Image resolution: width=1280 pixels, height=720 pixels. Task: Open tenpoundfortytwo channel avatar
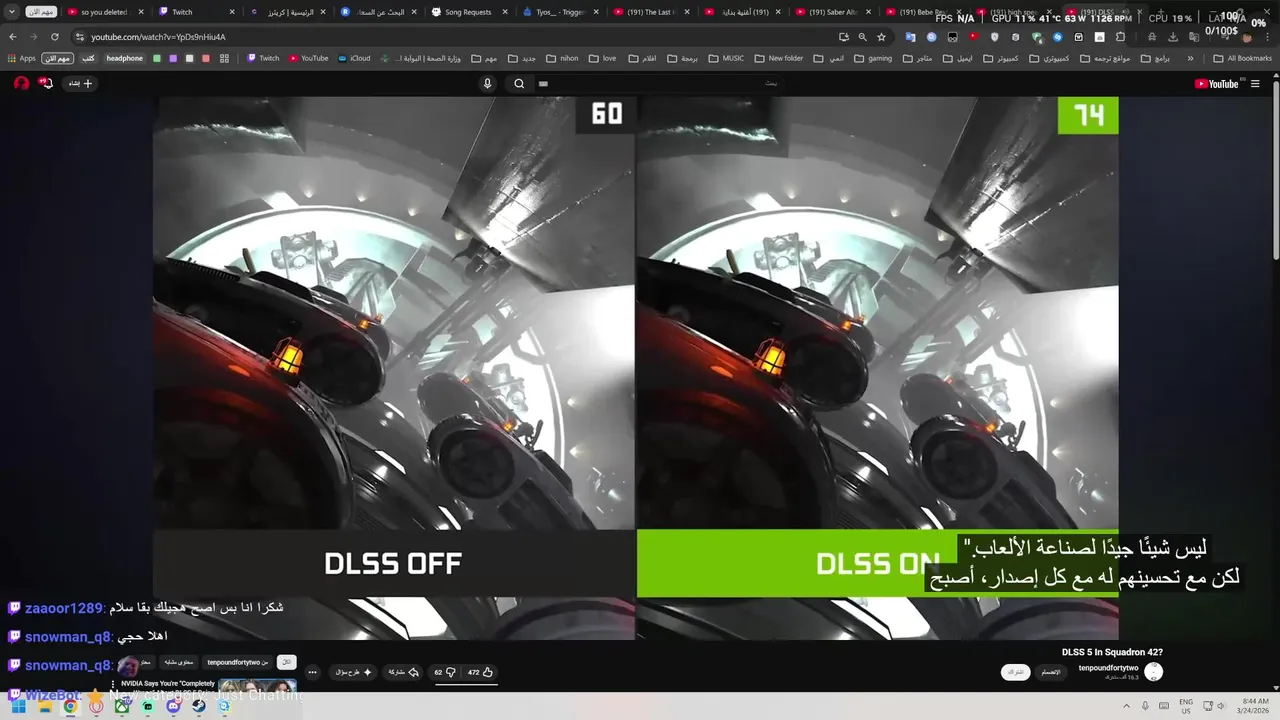point(1153,672)
